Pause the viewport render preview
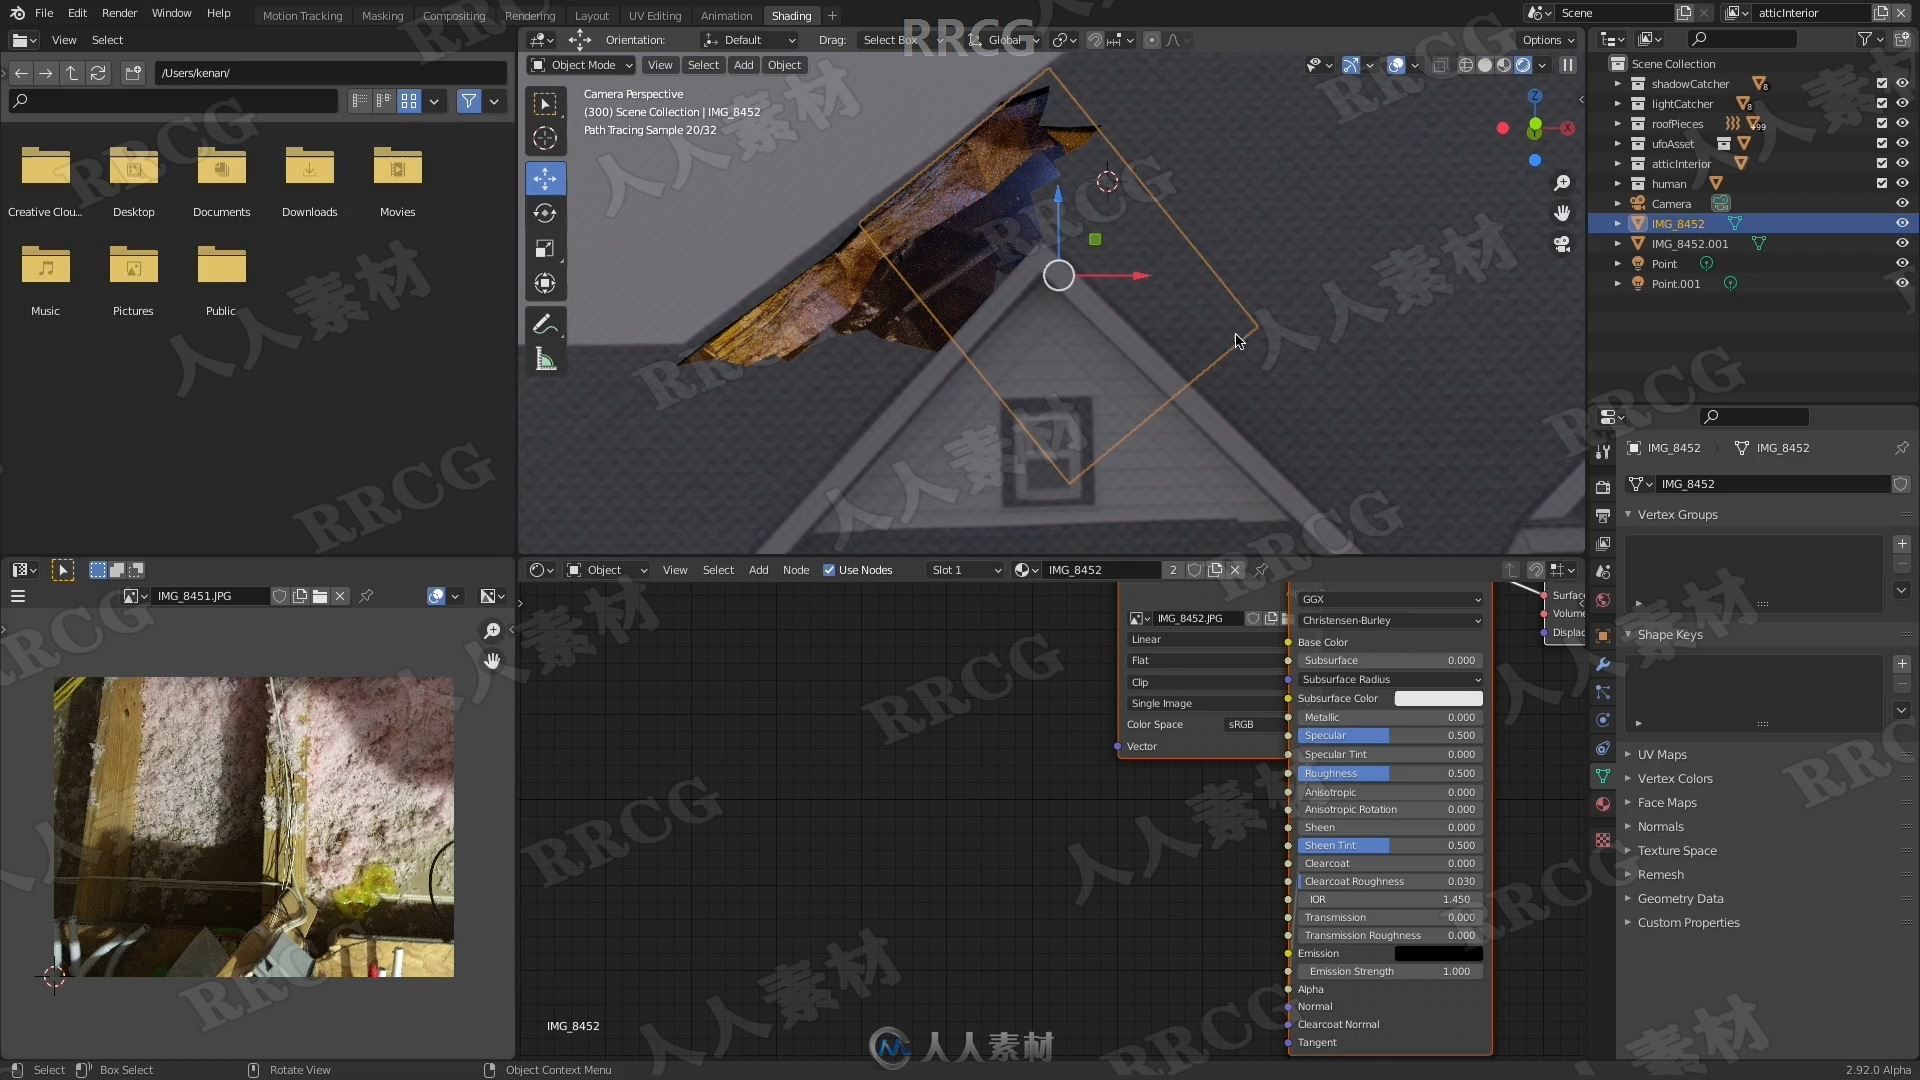 pyautogui.click(x=1567, y=65)
